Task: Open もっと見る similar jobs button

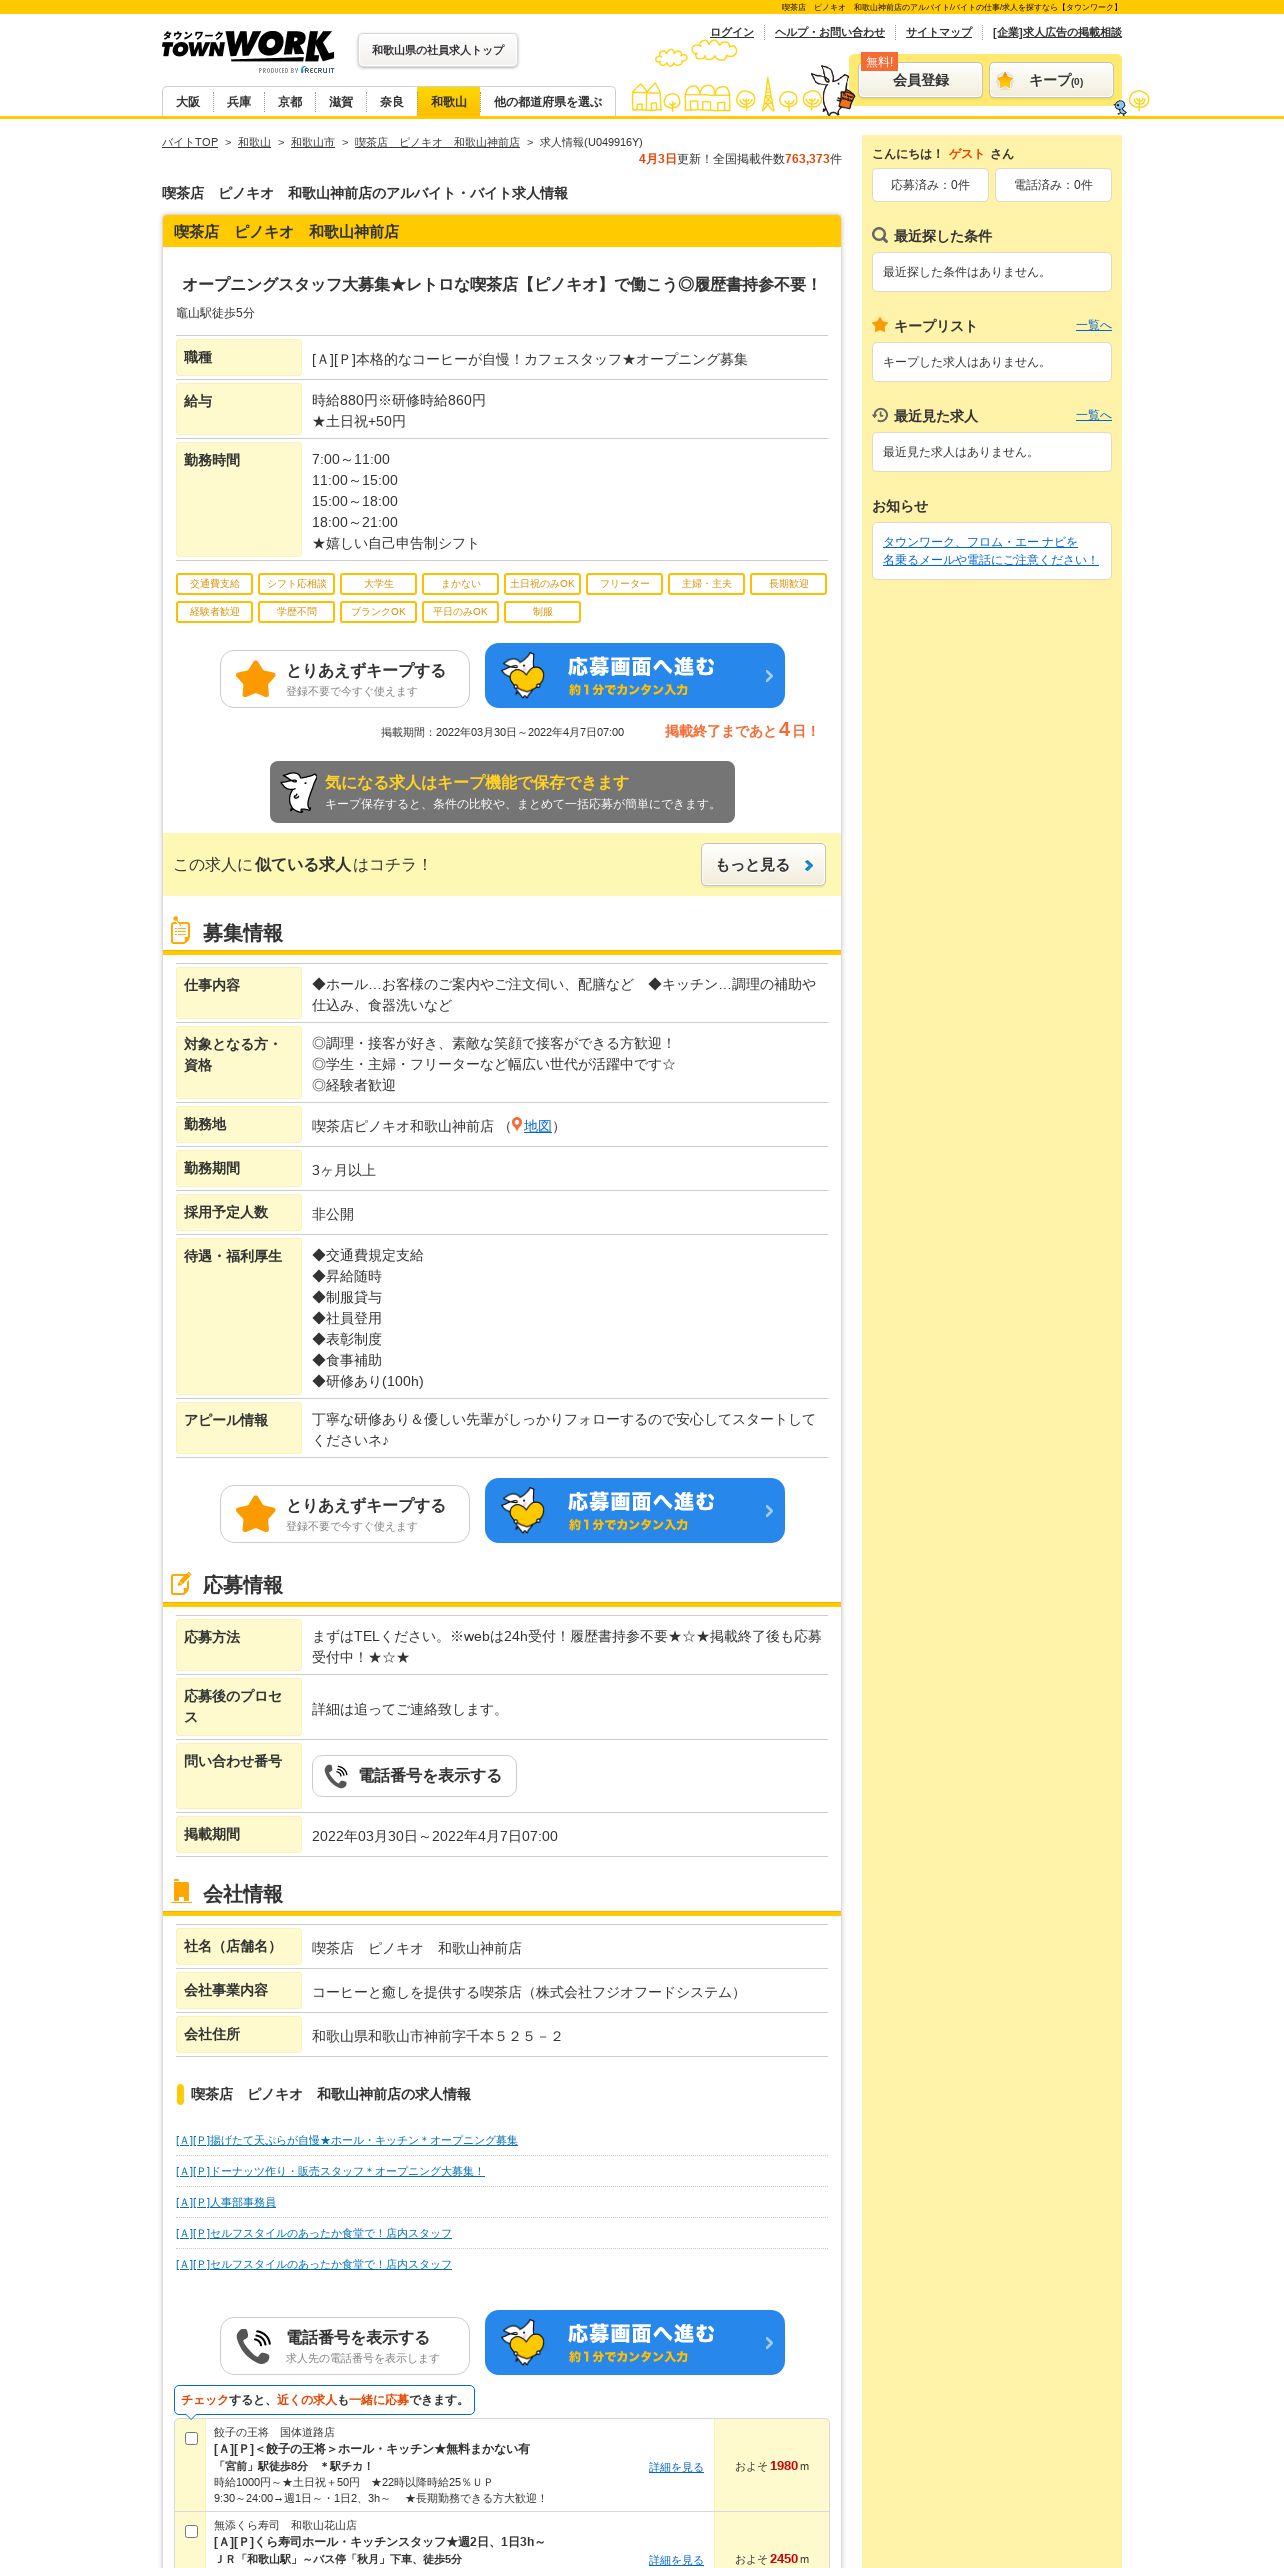Action: [763, 865]
